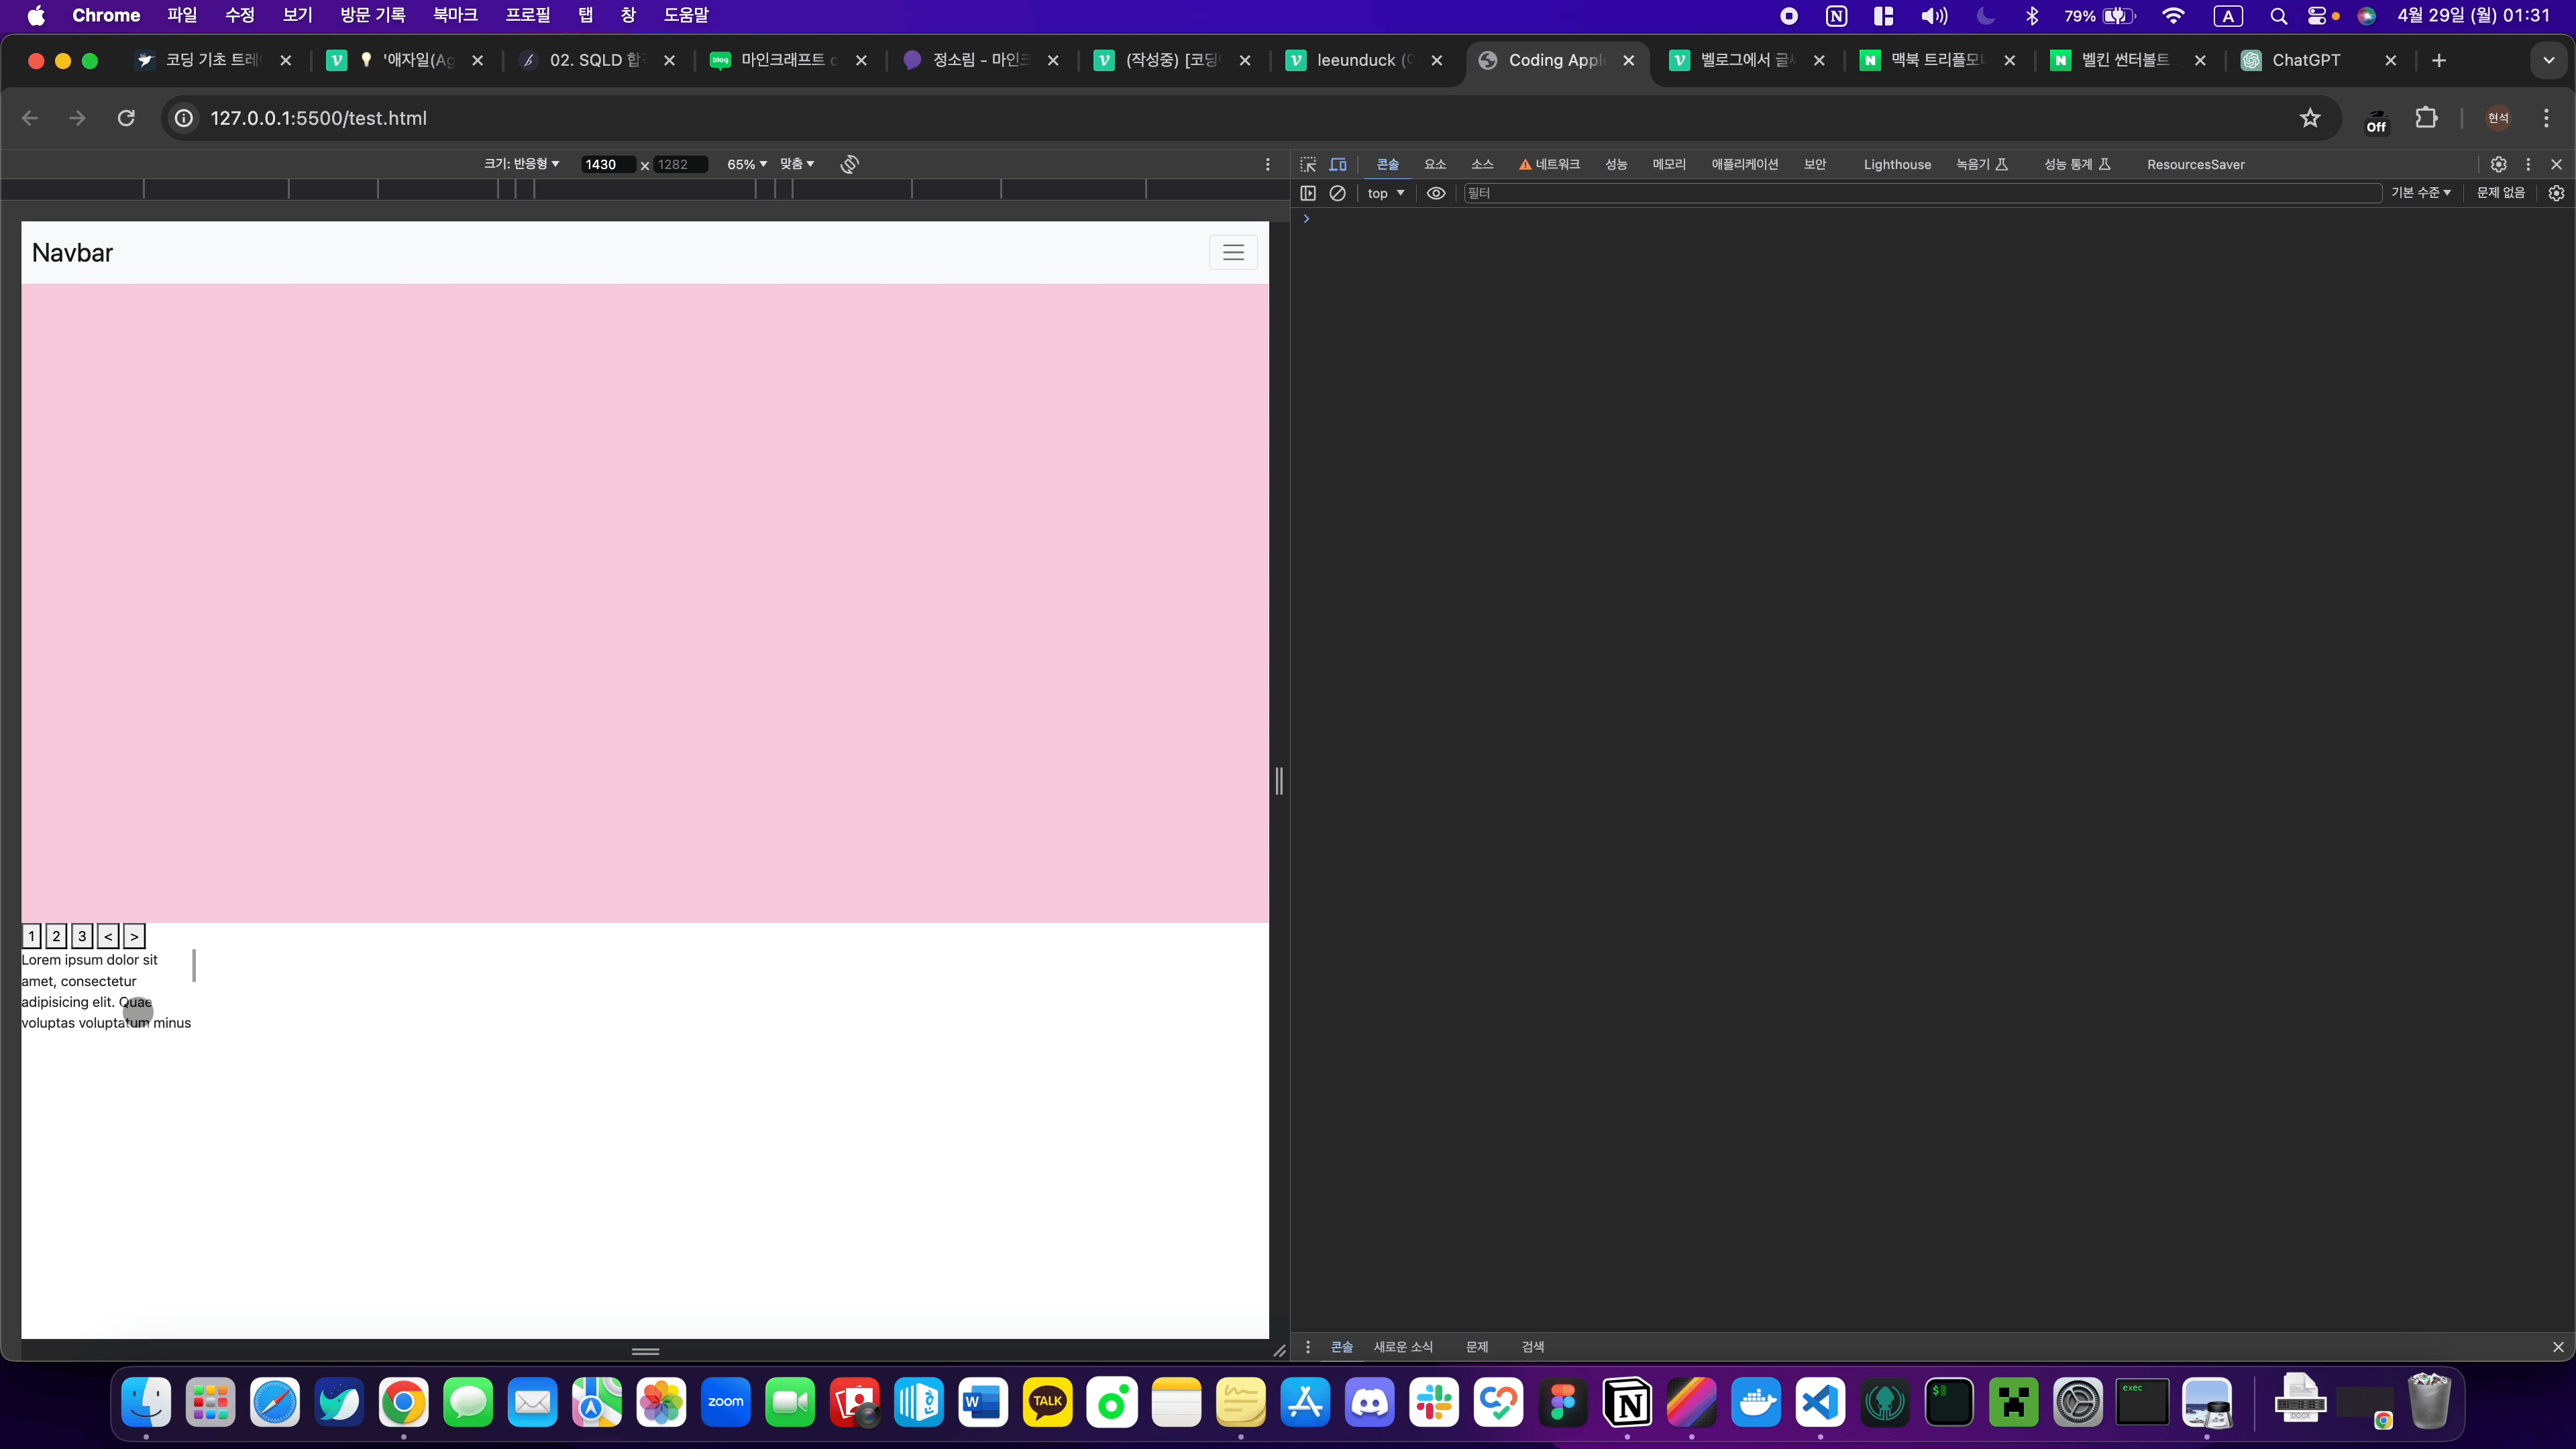The height and width of the screenshot is (1449, 2576).
Task: Open the 65% zoom level dropdown
Action: [746, 164]
